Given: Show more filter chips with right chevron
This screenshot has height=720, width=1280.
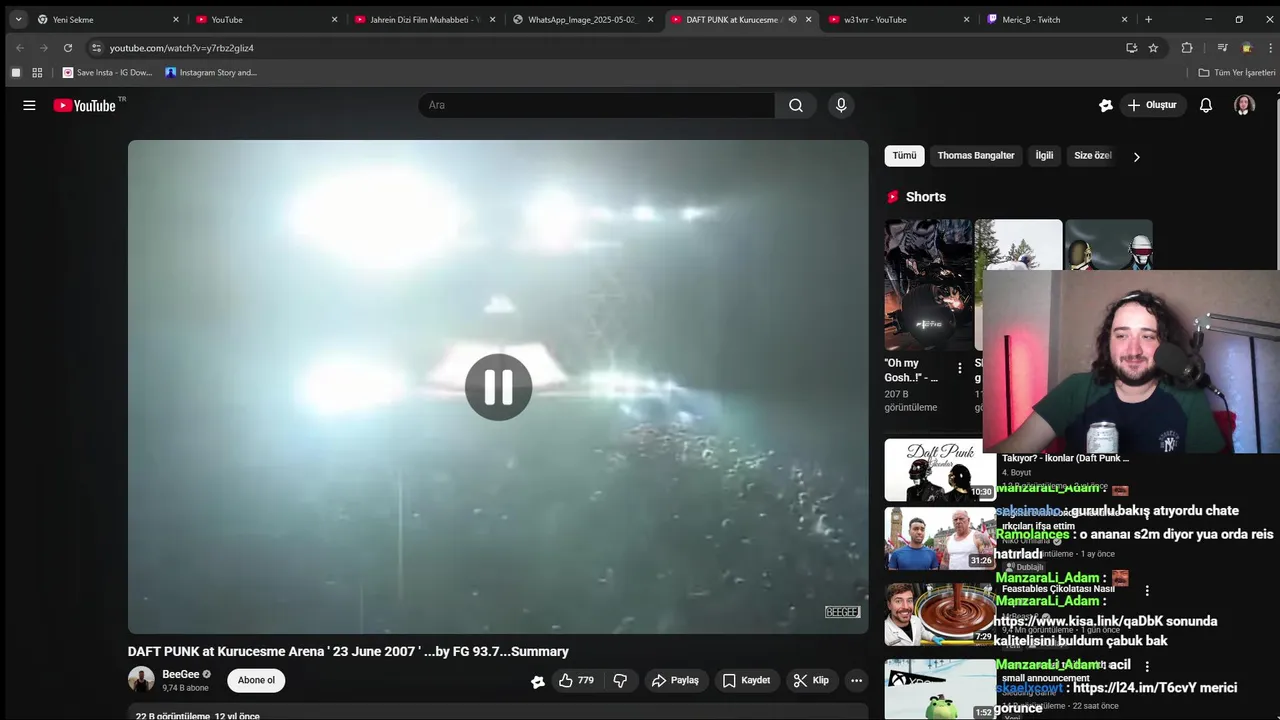Looking at the screenshot, I should tap(1136, 156).
